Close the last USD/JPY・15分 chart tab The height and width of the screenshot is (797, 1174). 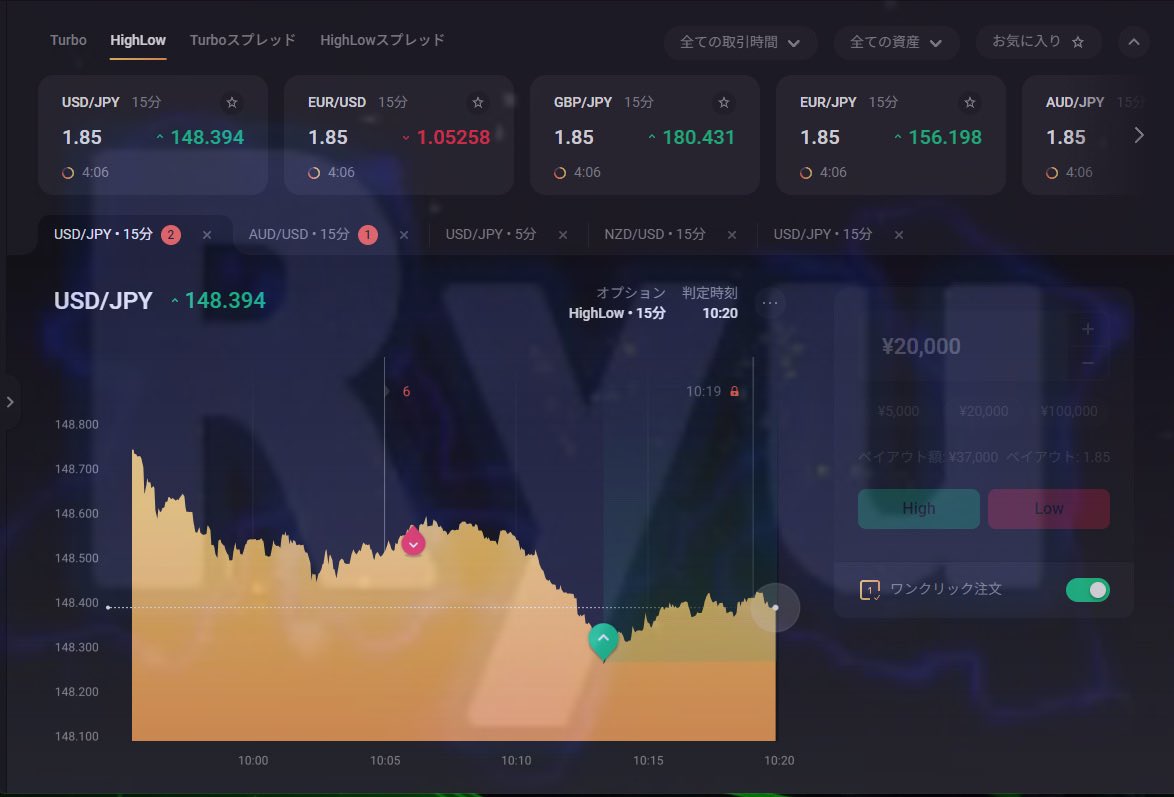click(899, 235)
